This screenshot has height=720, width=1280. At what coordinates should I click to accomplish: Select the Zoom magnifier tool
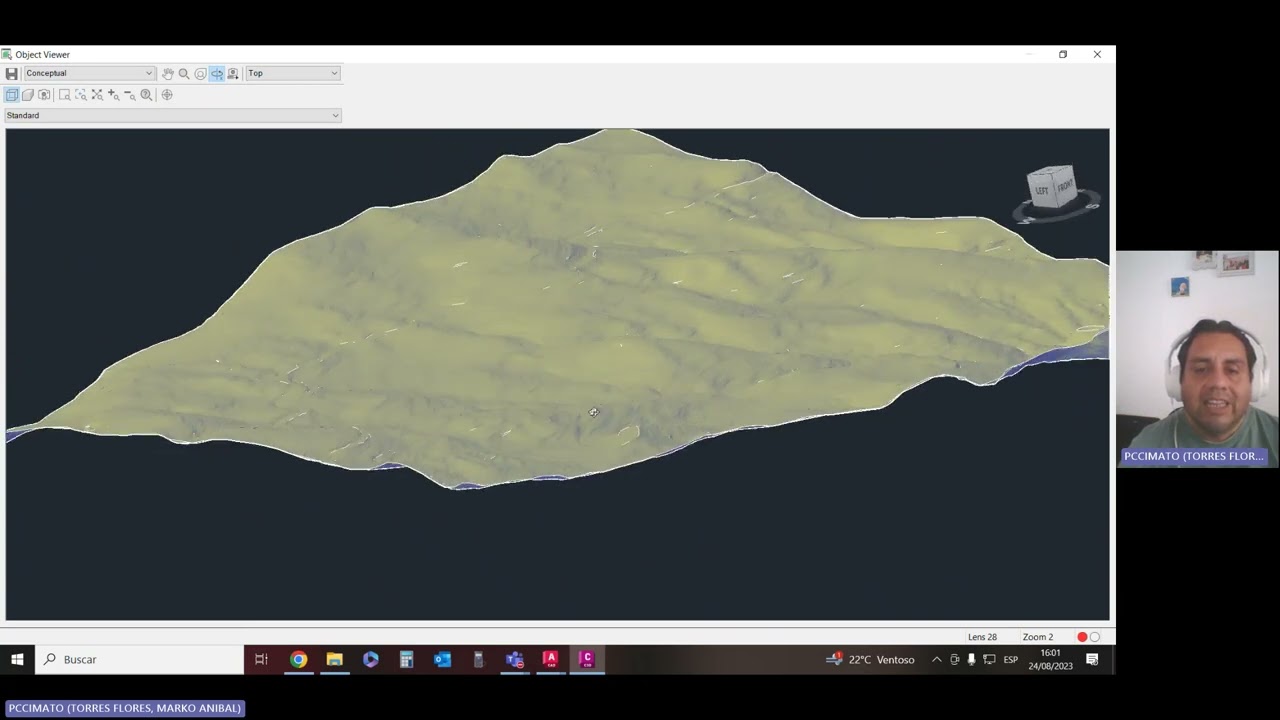[x=184, y=73]
